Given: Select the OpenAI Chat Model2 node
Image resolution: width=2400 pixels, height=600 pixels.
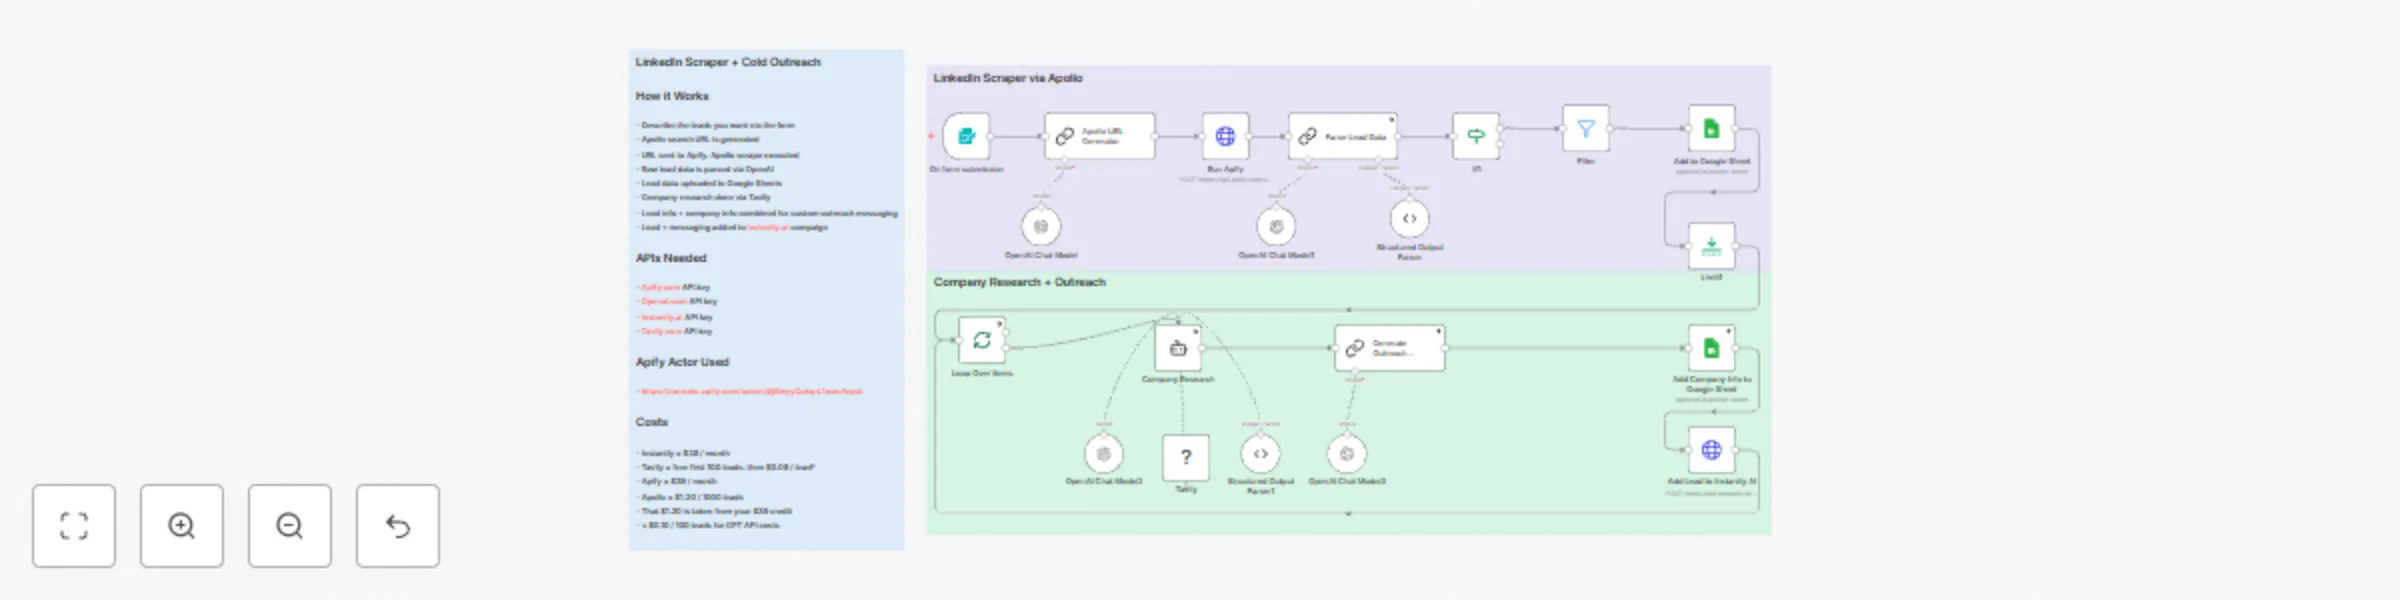Looking at the screenshot, I should tap(1104, 454).
